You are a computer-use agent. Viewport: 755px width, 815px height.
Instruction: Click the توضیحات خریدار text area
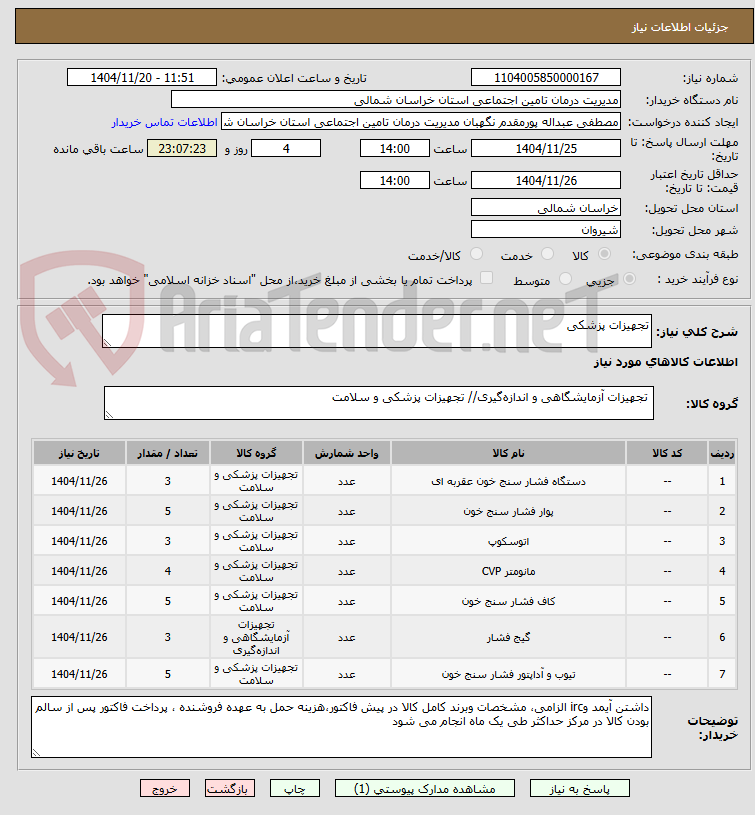point(341,727)
